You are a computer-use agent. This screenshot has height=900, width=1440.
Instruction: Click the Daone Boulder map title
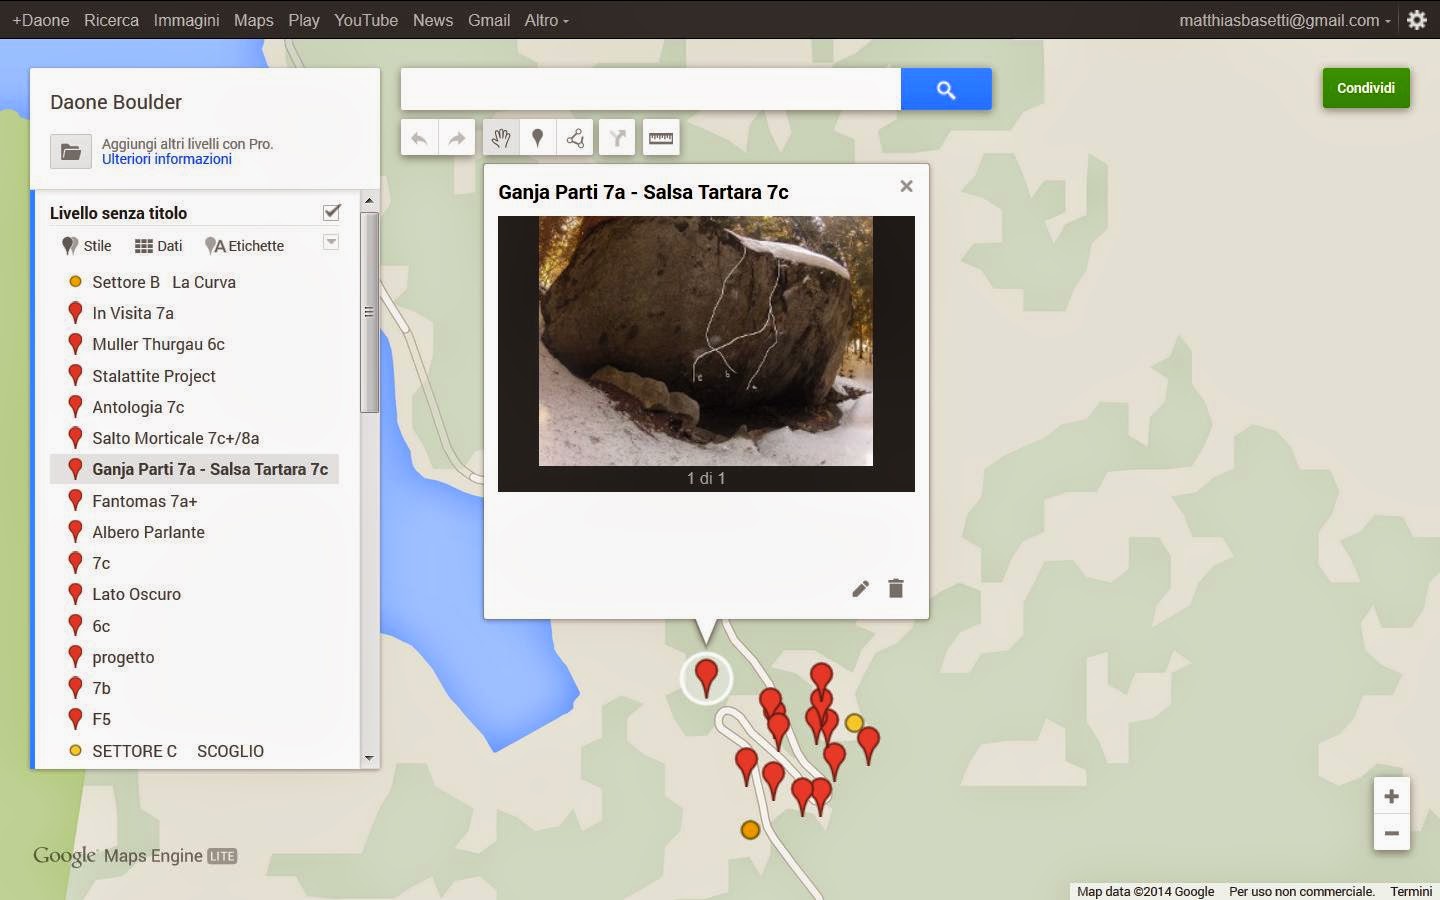pyautogui.click(x=116, y=102)
